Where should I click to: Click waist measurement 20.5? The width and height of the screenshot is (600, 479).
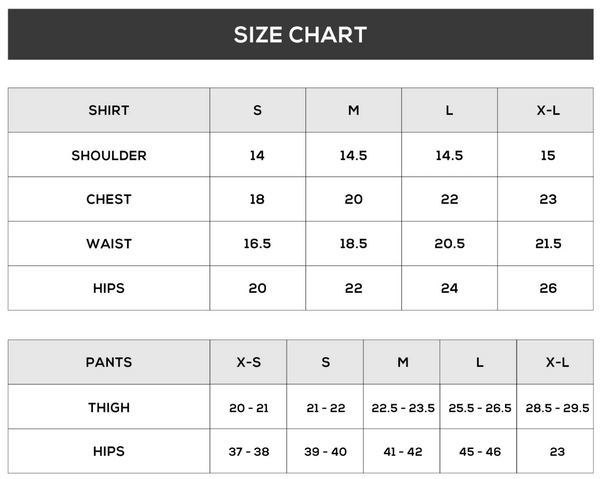coord(449,243)
